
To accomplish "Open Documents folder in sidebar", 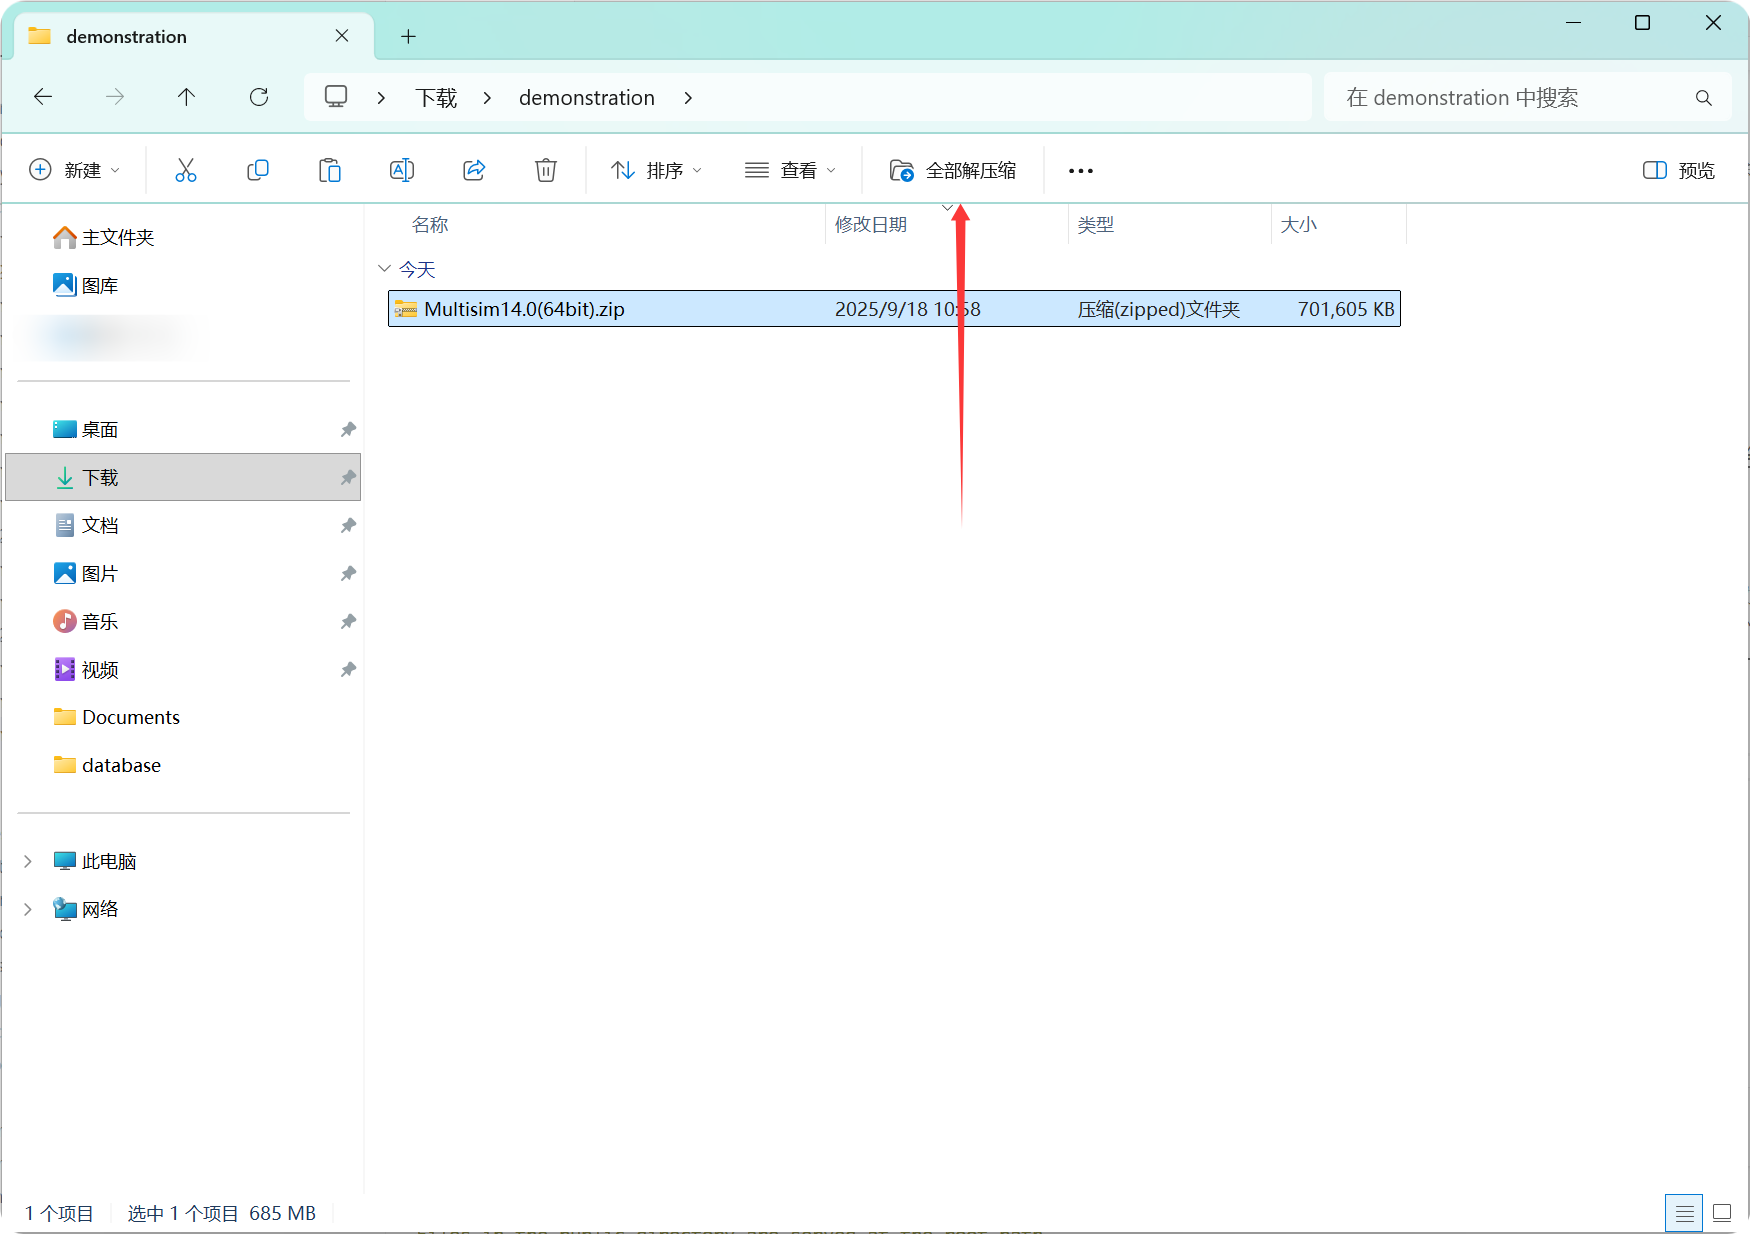I will (x=116, y=717).
